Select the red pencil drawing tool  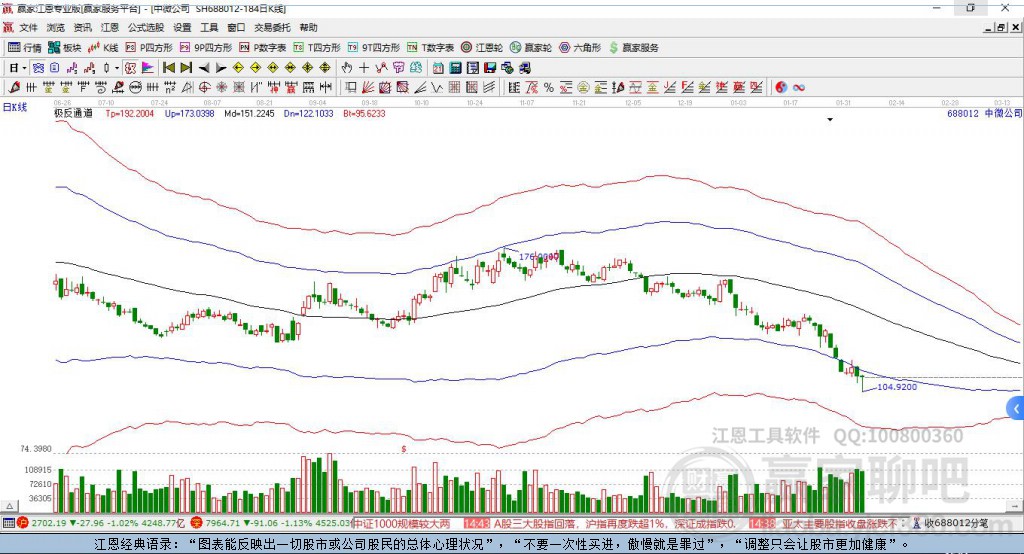[x=14, y=88]
